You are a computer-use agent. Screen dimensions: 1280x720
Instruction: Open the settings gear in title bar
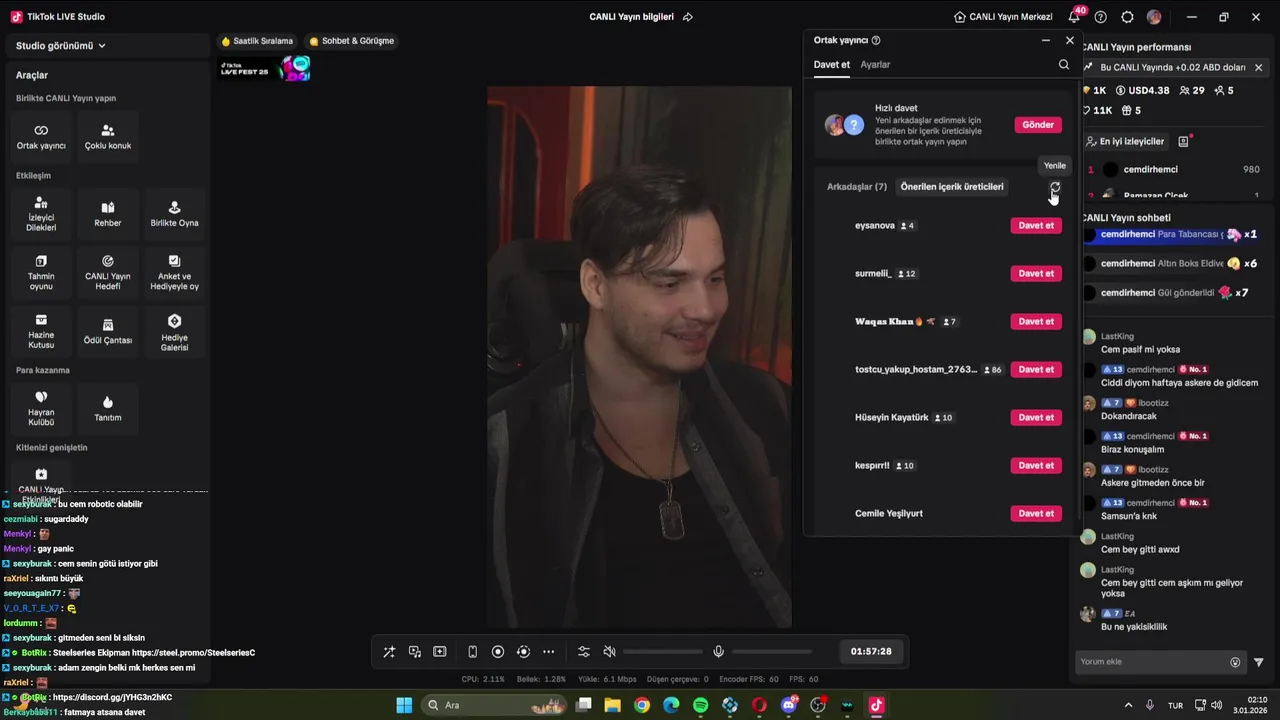click(1128, 17)
